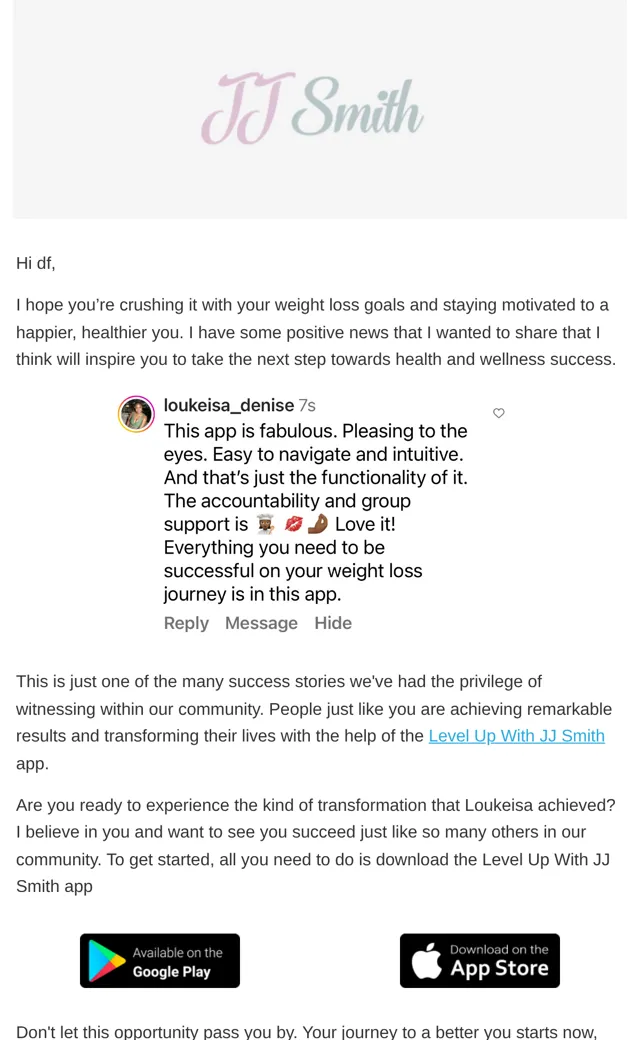640x1040 pixels.
Task: Open the Level Up With JJ Smith link
Action: point(517,736)
